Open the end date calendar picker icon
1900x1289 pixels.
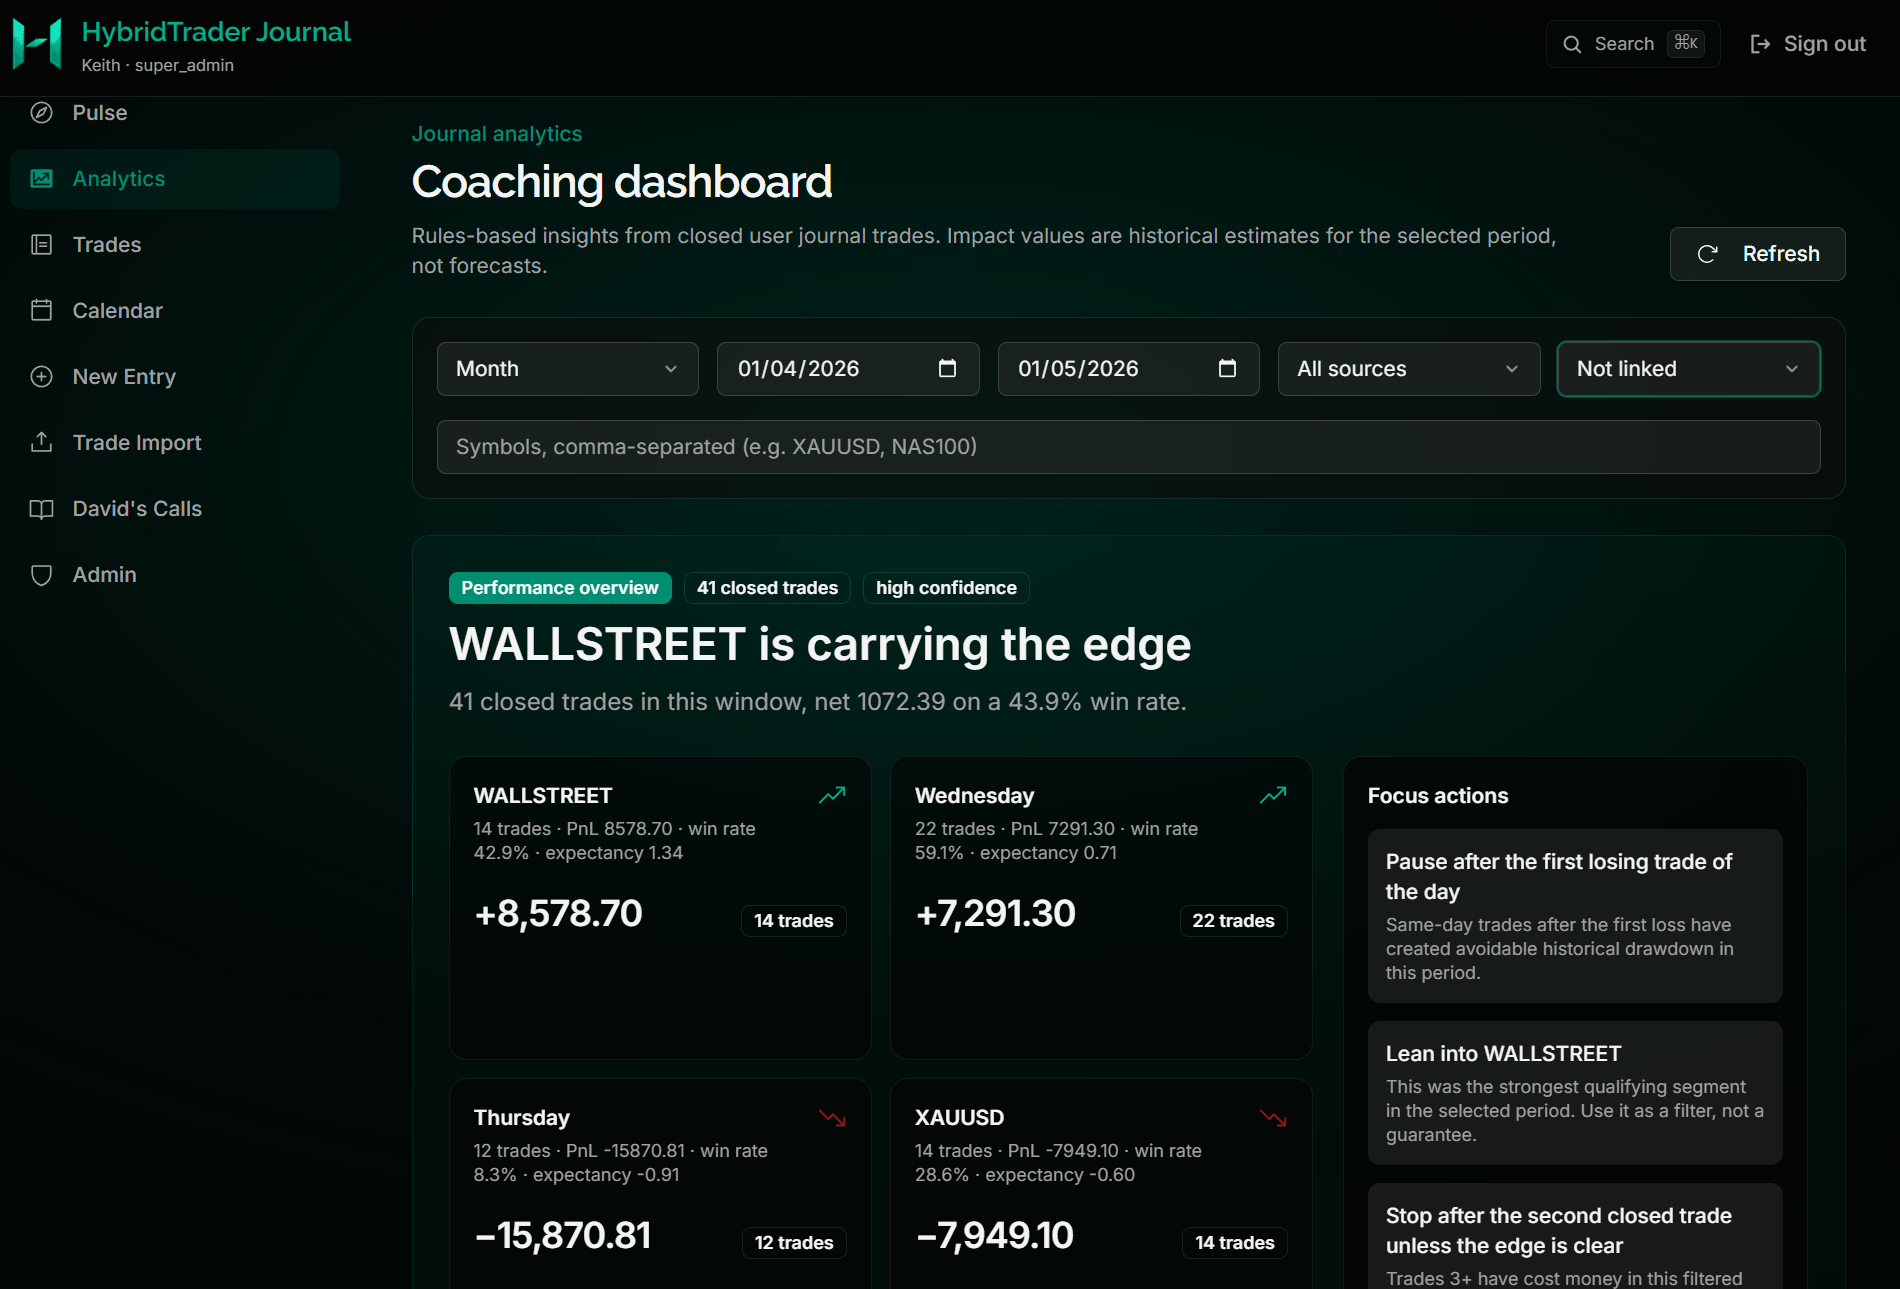tap(1227, 369)
